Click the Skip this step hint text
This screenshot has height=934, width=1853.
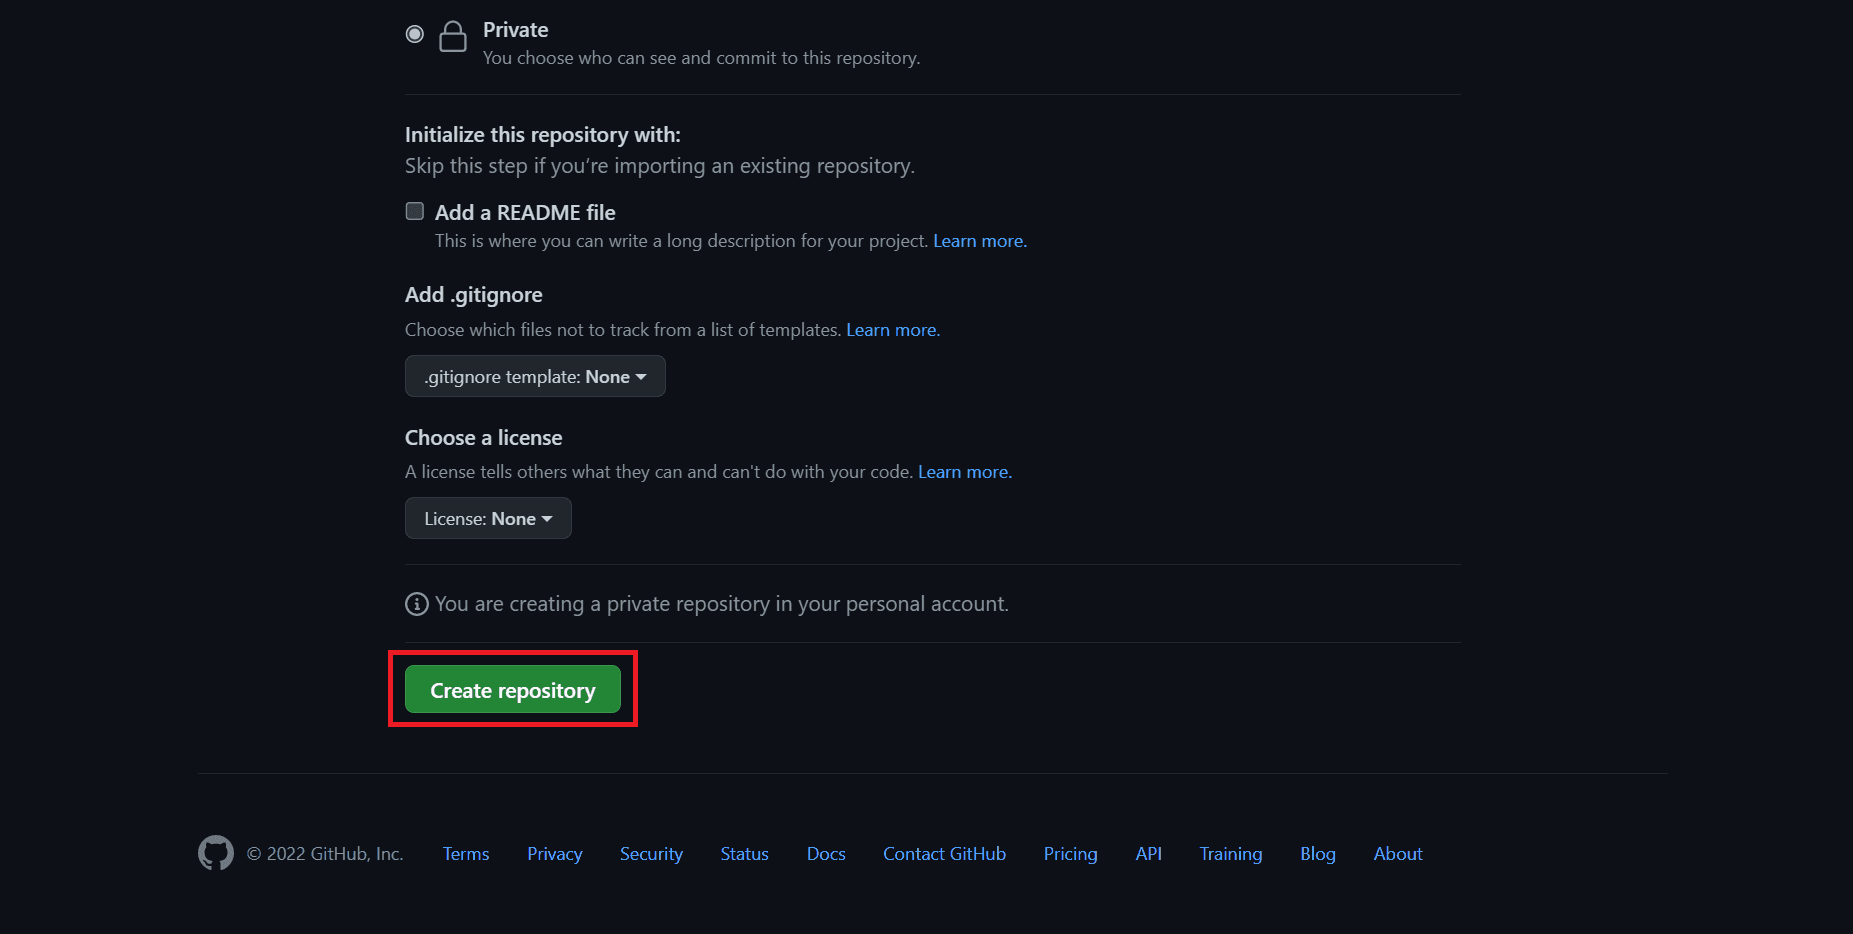point(660,166)
